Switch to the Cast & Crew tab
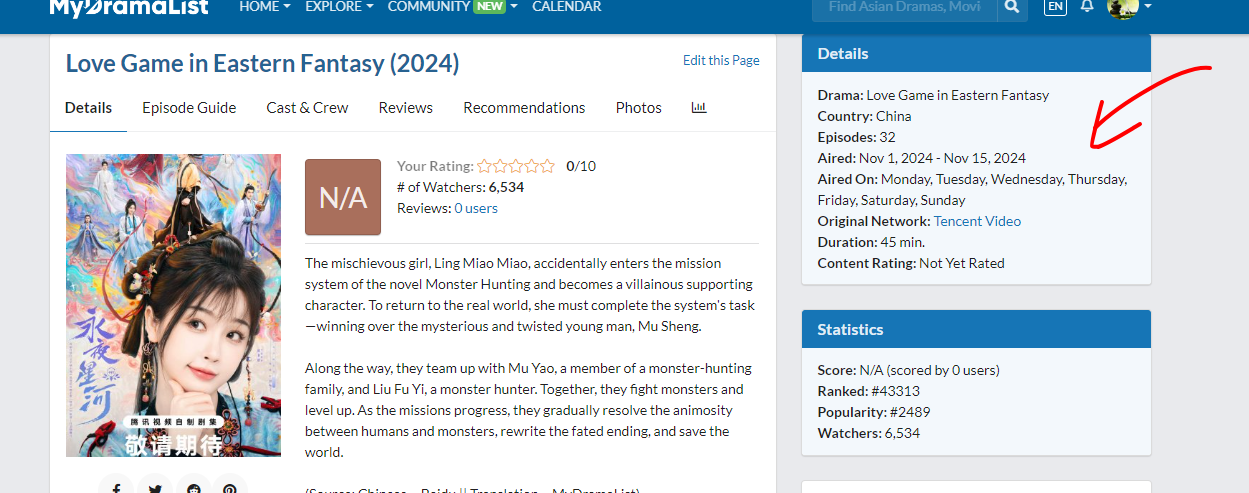Viewport: 1249px width, 493px height. (307, 108)
